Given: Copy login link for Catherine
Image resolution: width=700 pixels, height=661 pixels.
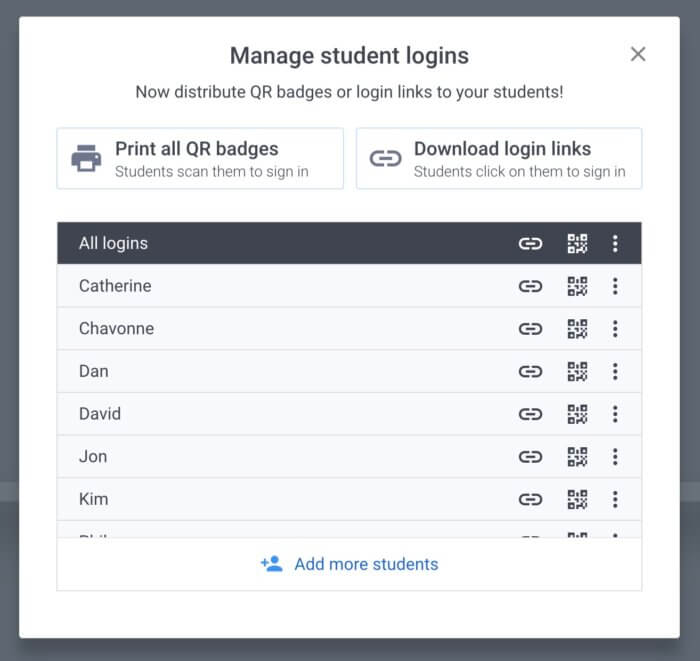Looking at the screenshot, I should pos(530,286).
